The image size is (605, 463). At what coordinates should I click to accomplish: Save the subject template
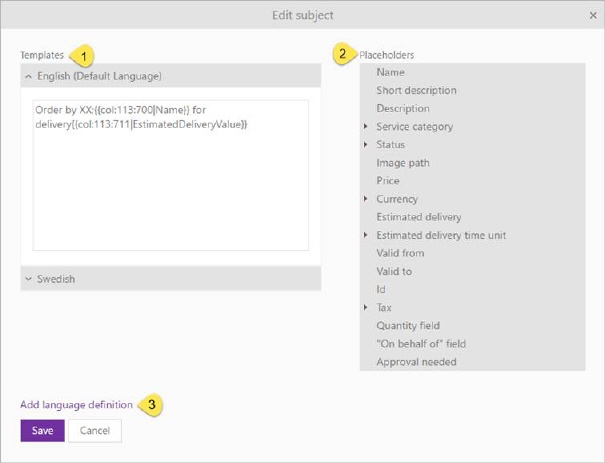[42, 430]
